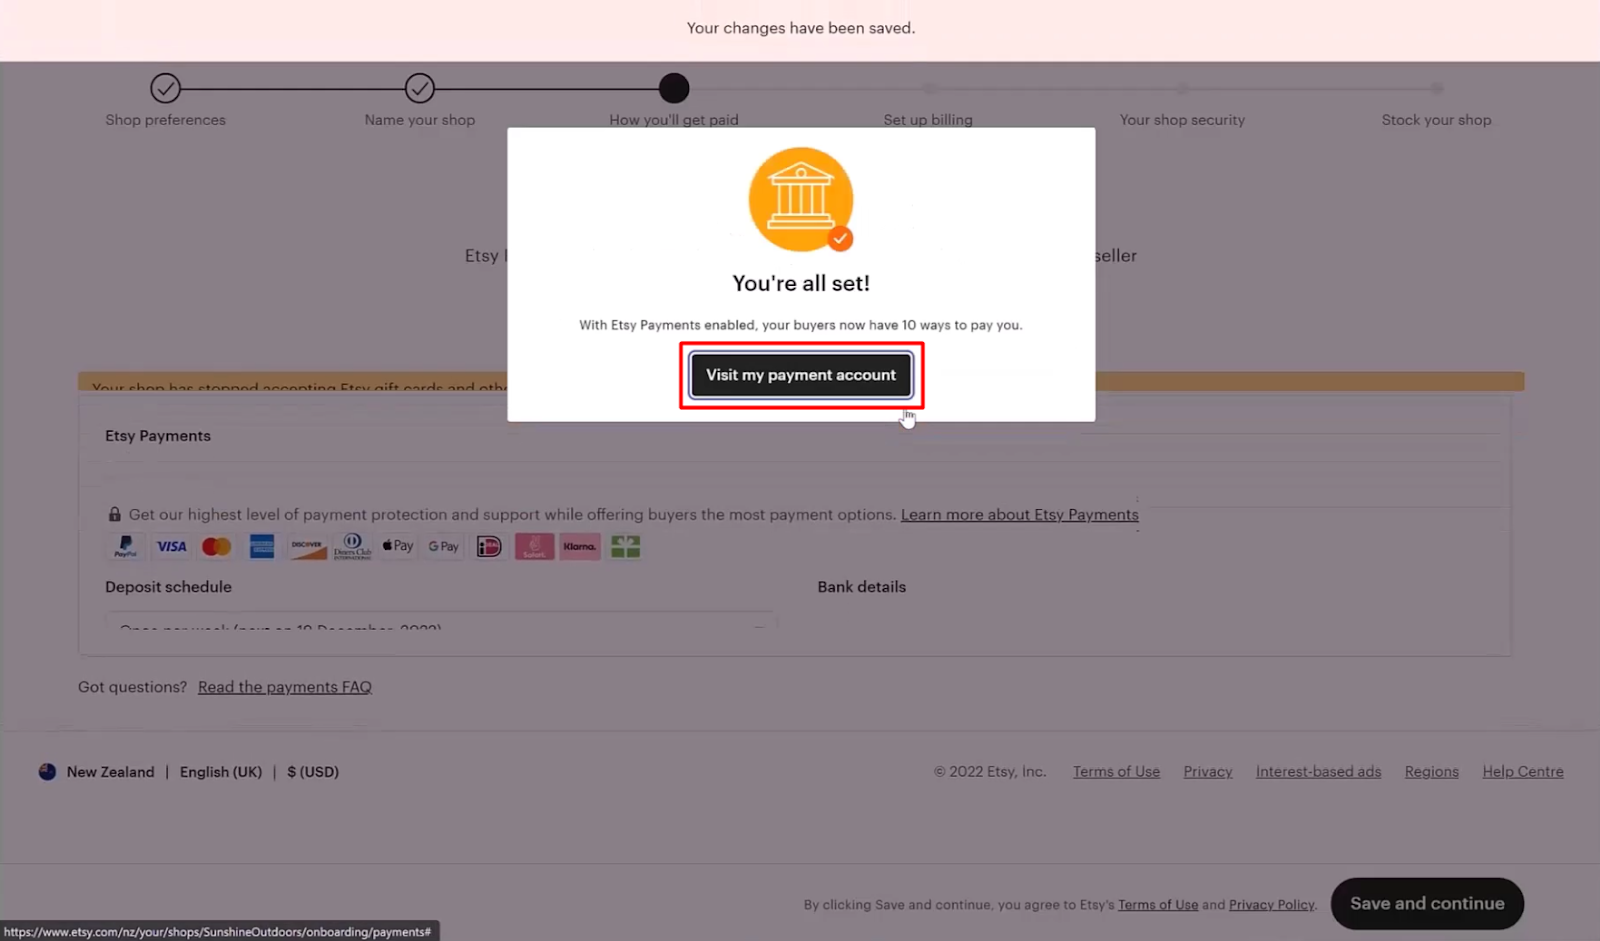Select the Mastercard icon

coord(216,547)
